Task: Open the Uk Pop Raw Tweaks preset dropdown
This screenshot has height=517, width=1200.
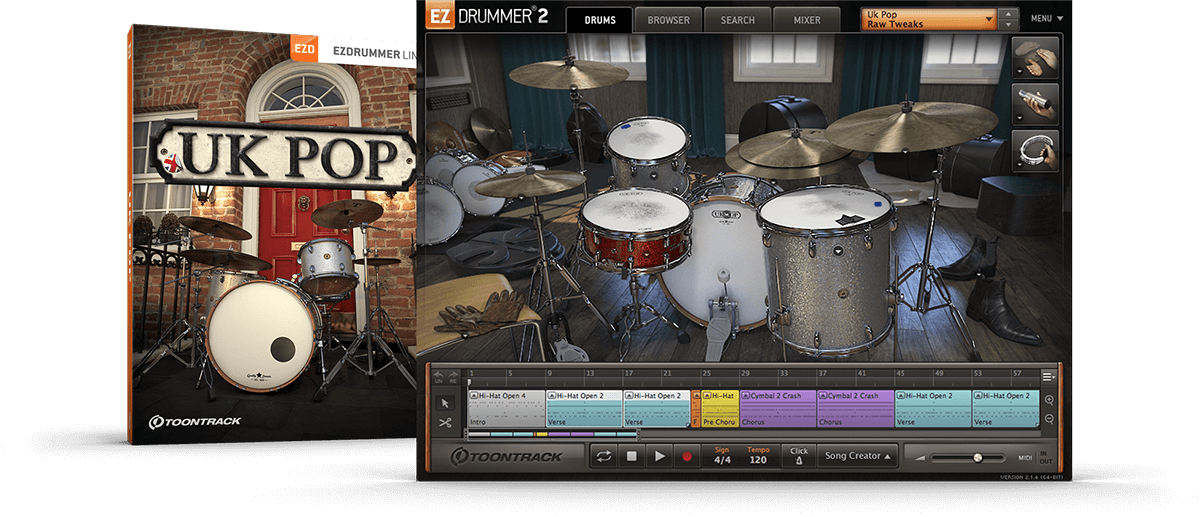Action: coord(927,19)
